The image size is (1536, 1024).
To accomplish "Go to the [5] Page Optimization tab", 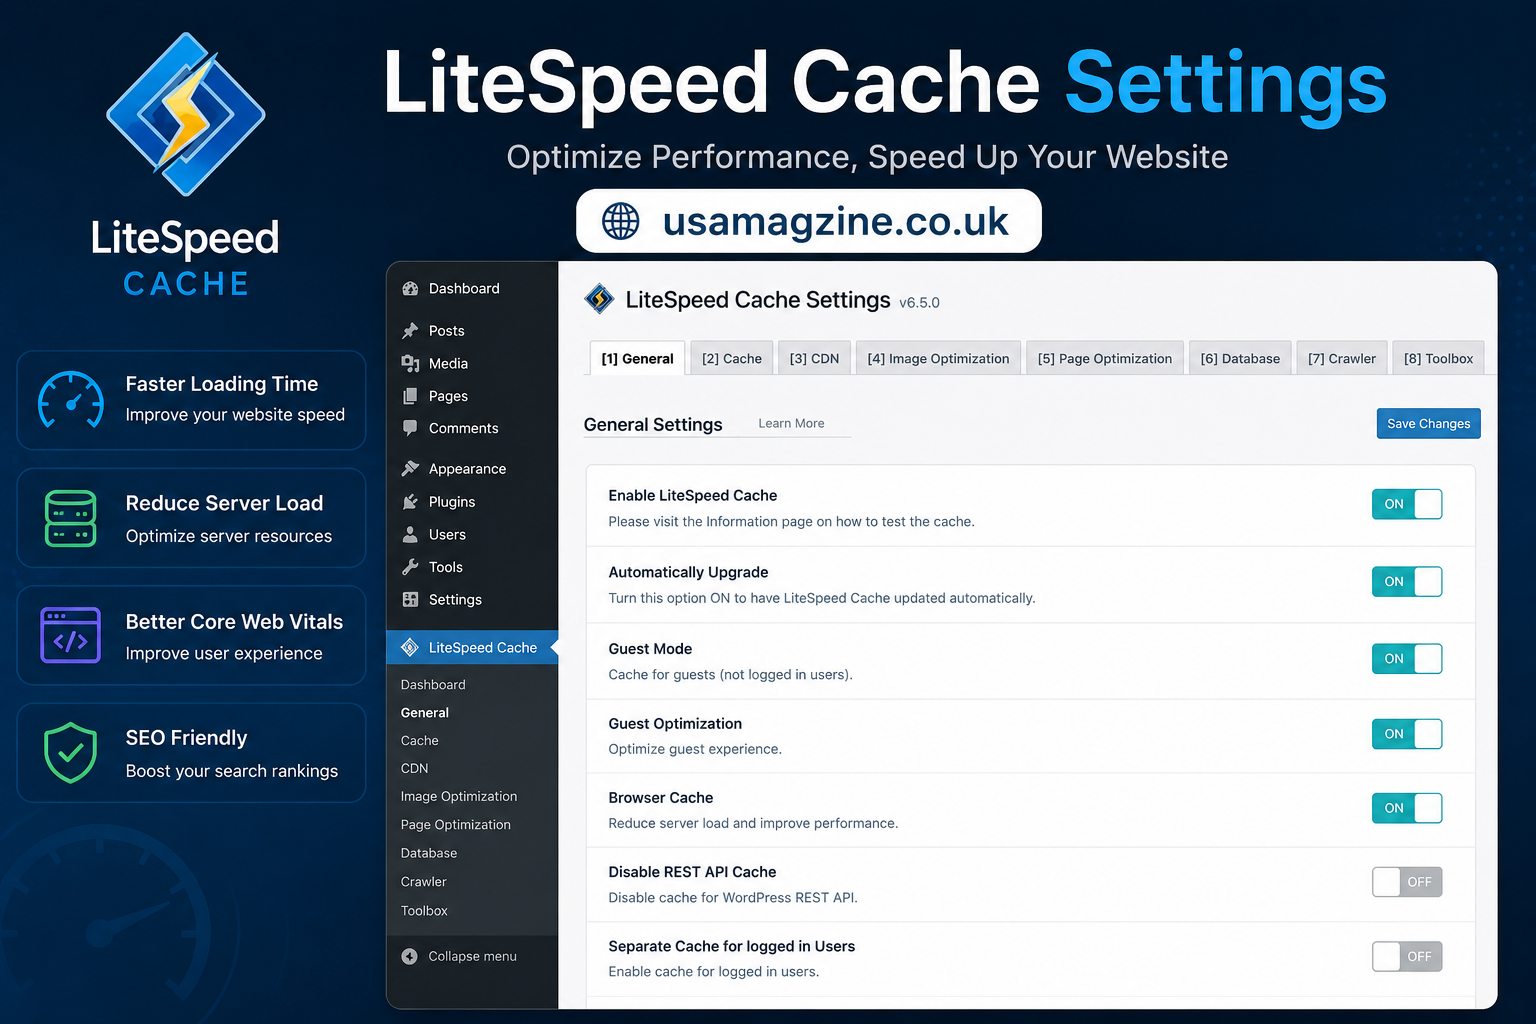I will pos(1105,359).
